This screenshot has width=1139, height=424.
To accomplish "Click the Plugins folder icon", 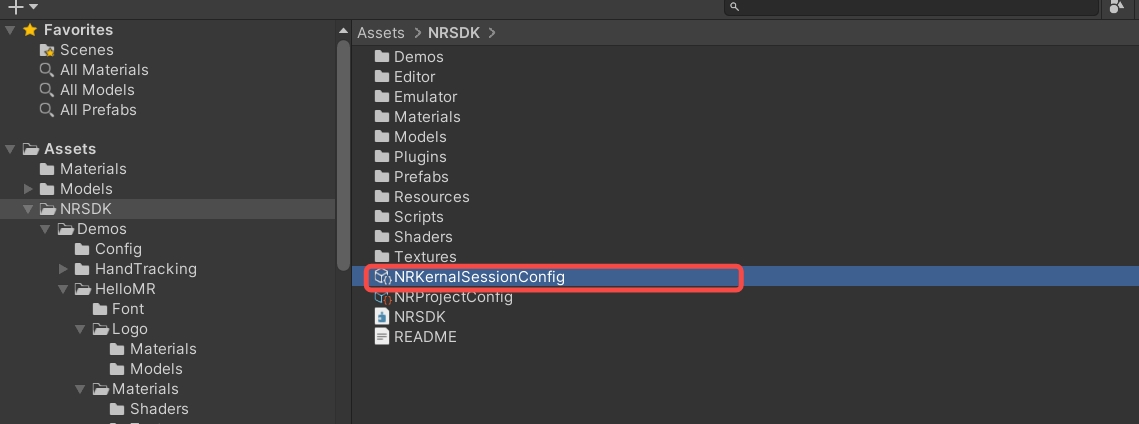I will pos(382,157).
